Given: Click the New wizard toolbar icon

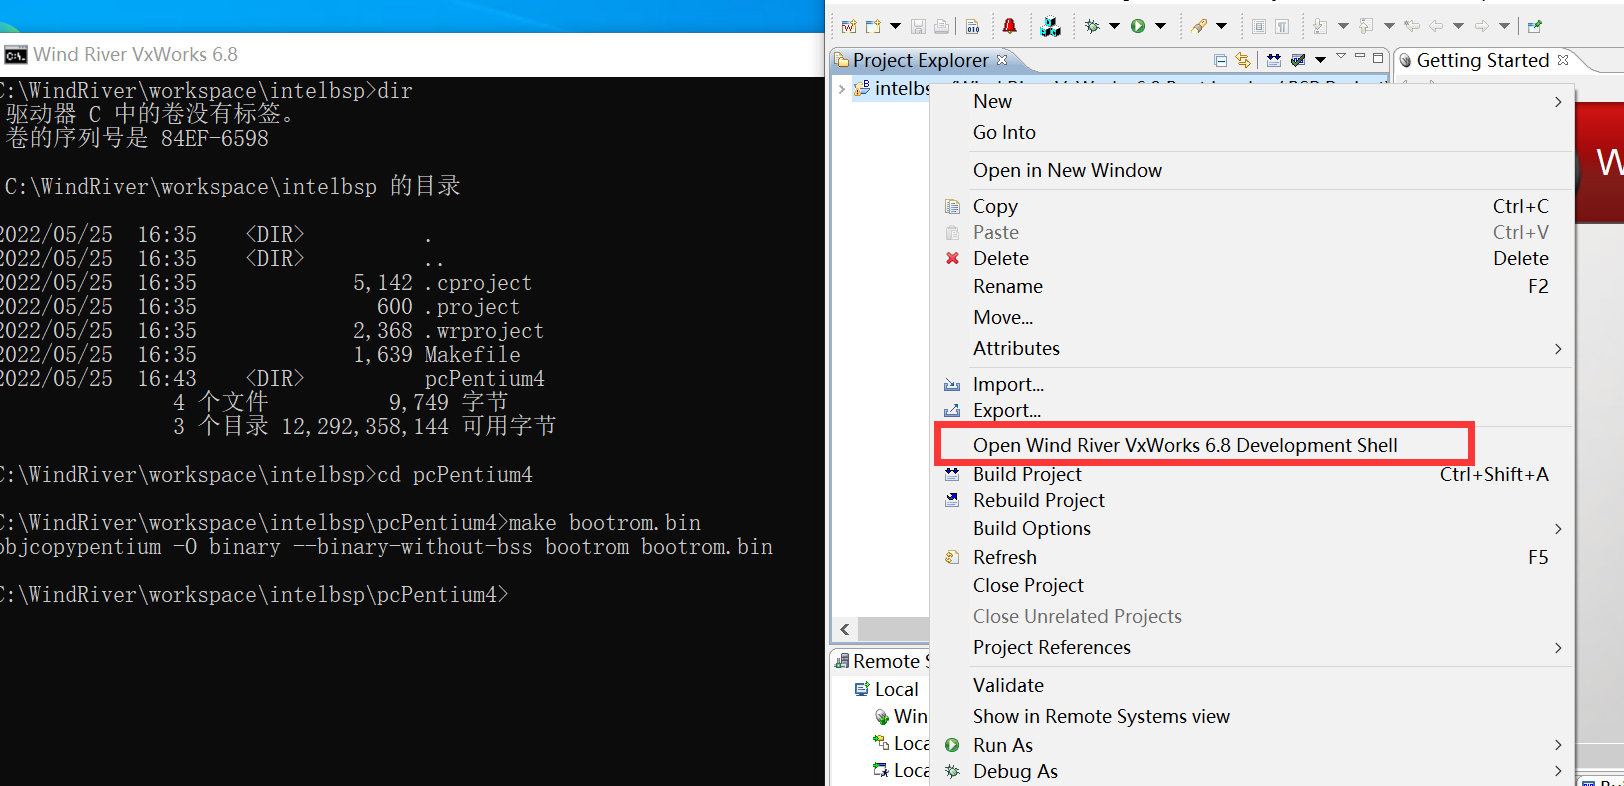Looking at the screenshot, I should pos(873,26).
